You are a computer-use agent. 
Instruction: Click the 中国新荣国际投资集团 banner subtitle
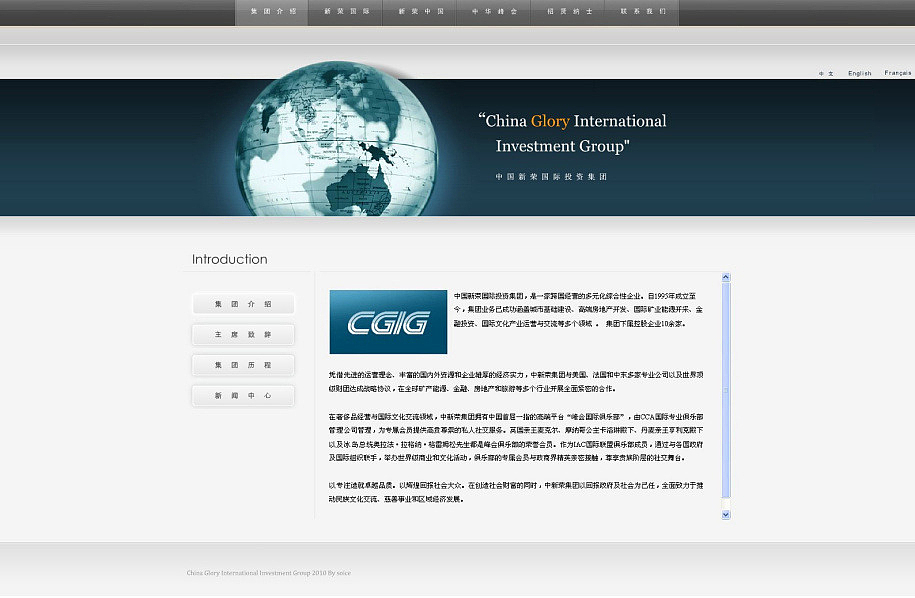coord(551,177)
